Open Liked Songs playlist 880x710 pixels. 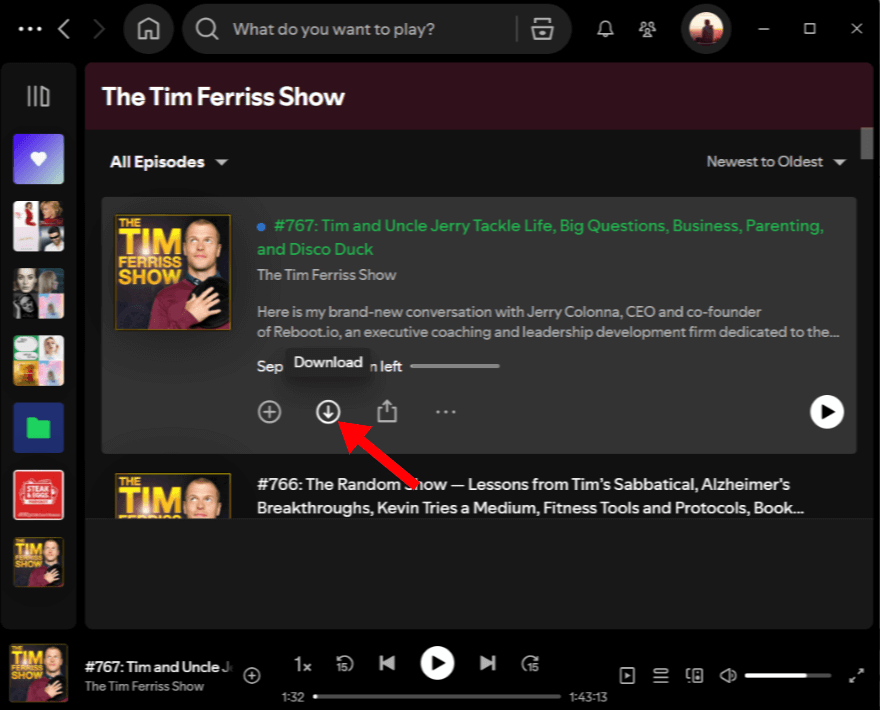click(38, 159)
